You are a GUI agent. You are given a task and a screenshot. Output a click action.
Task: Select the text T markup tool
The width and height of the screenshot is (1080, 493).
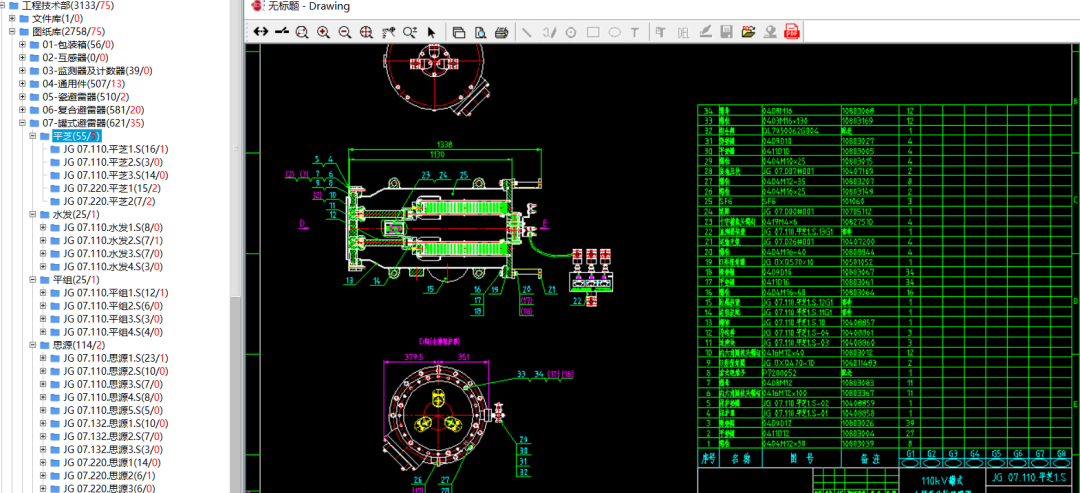[635, 32]
